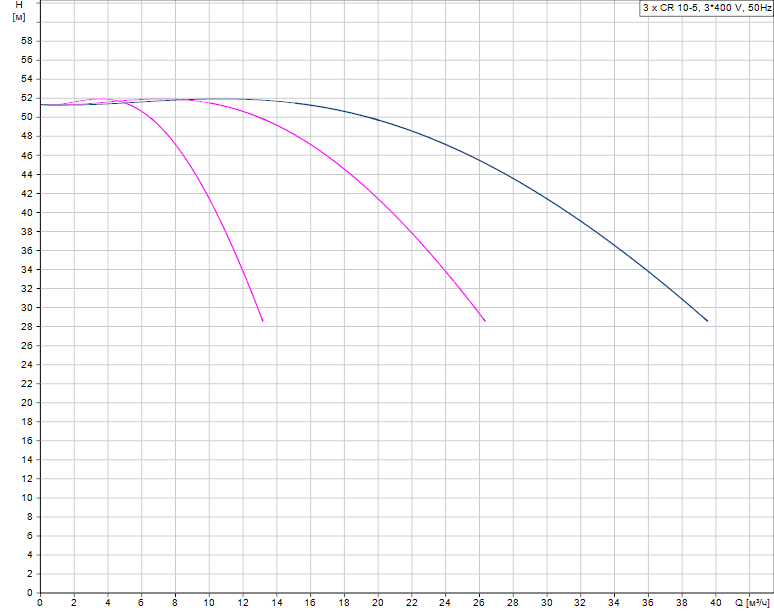This screenshot has height=611, width=774.
Task: Click the 30 tick on the Q axis
Action: click(547, 603)
